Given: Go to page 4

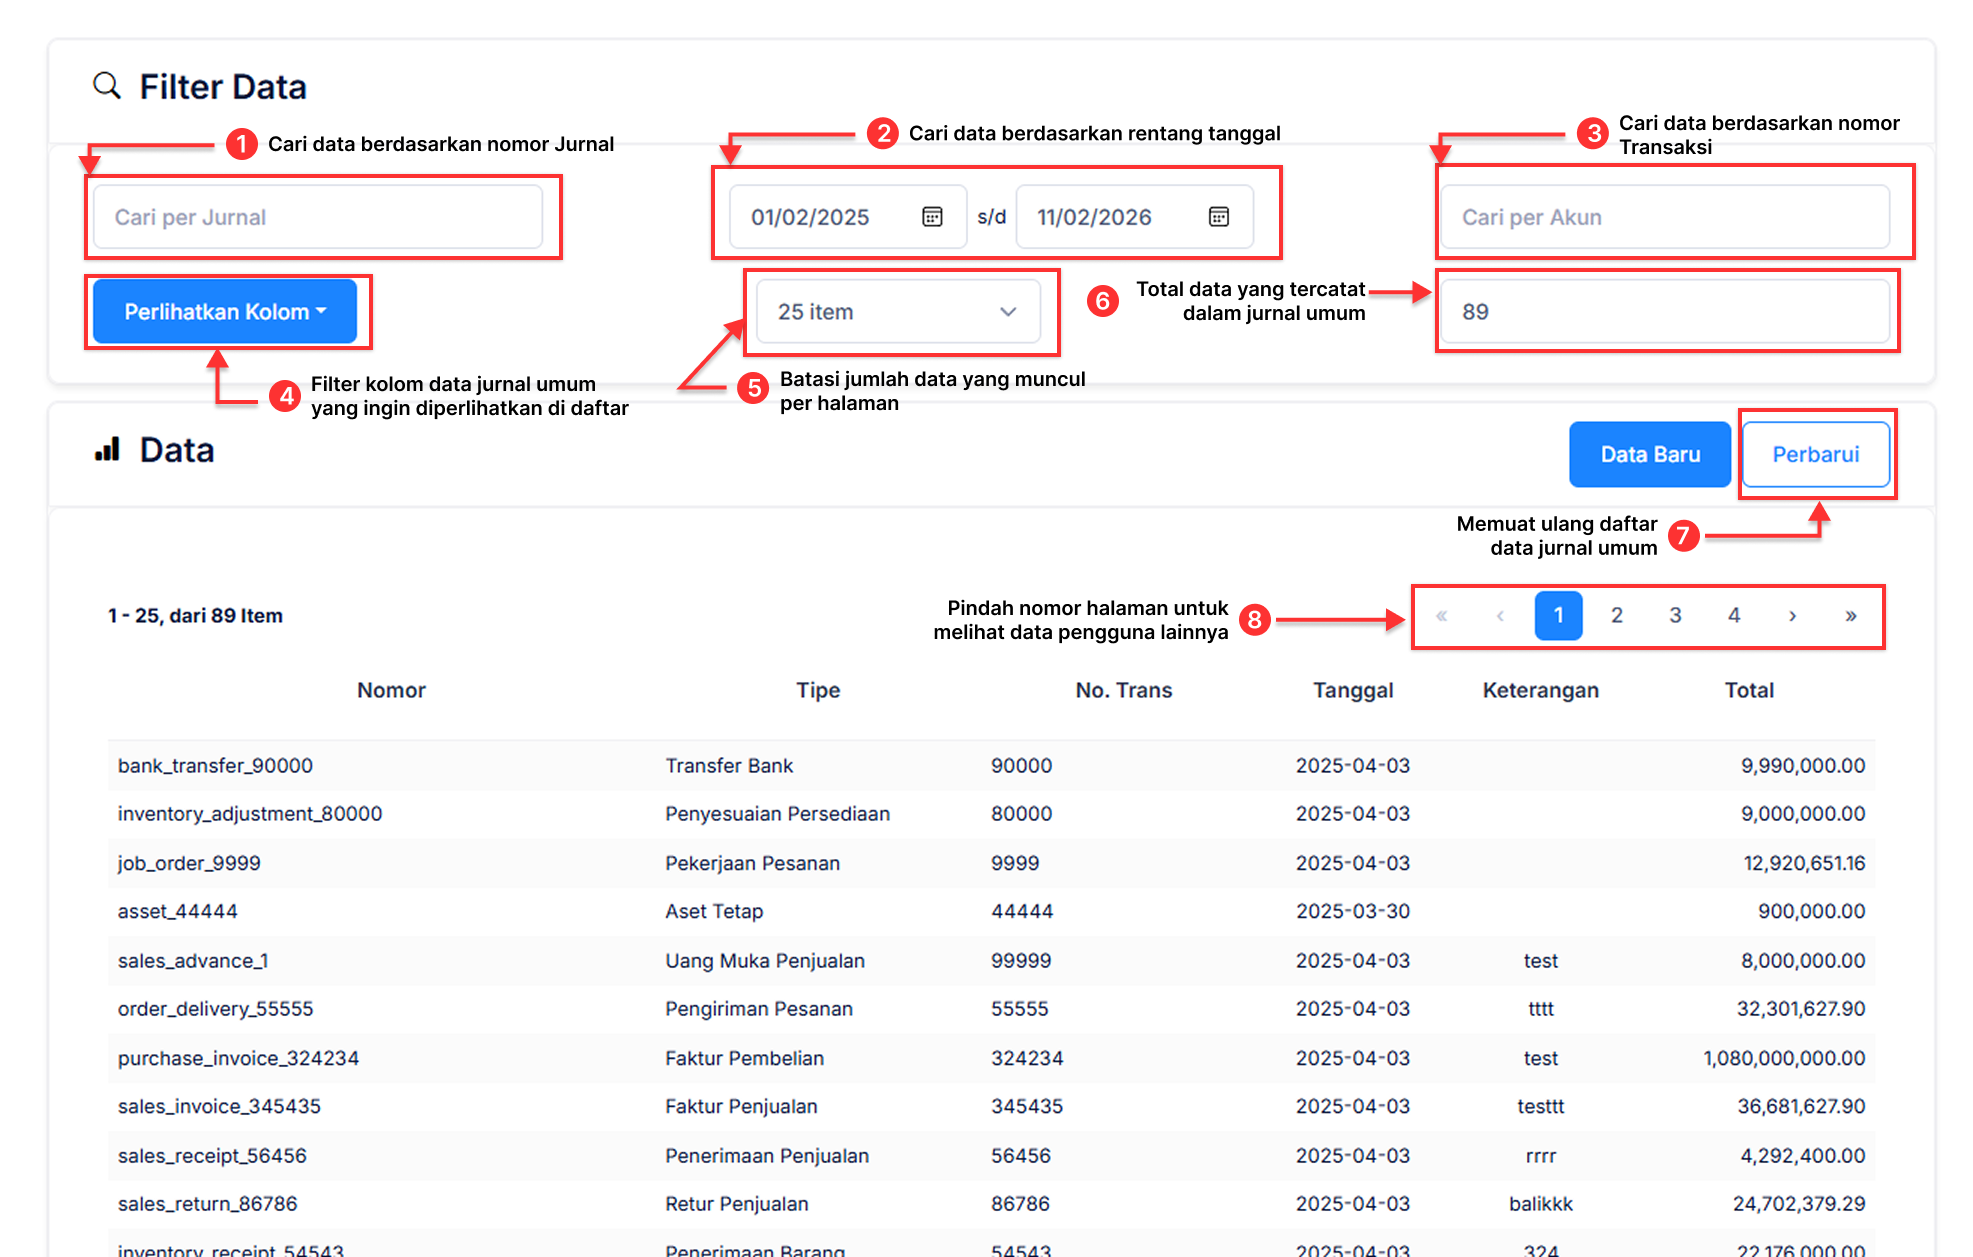Looking at the screenshot, I should click(1733, 616).
